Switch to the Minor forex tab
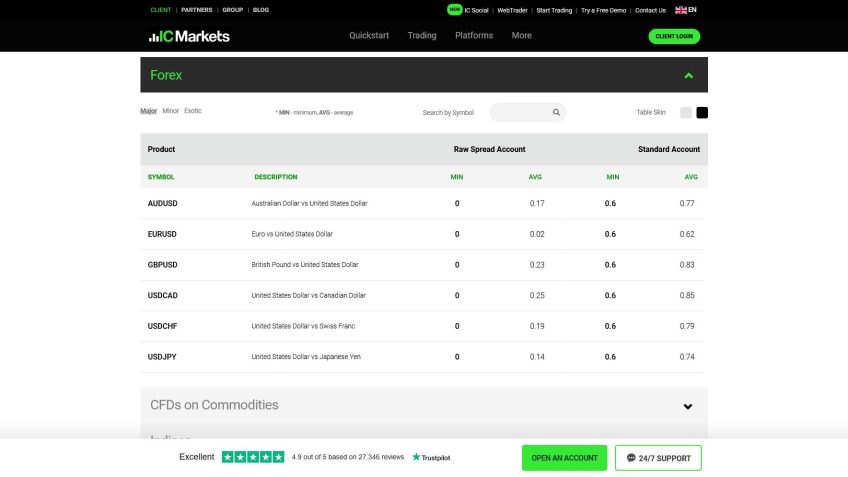Viewport: 848px width, 477px height. click(171, 111)
